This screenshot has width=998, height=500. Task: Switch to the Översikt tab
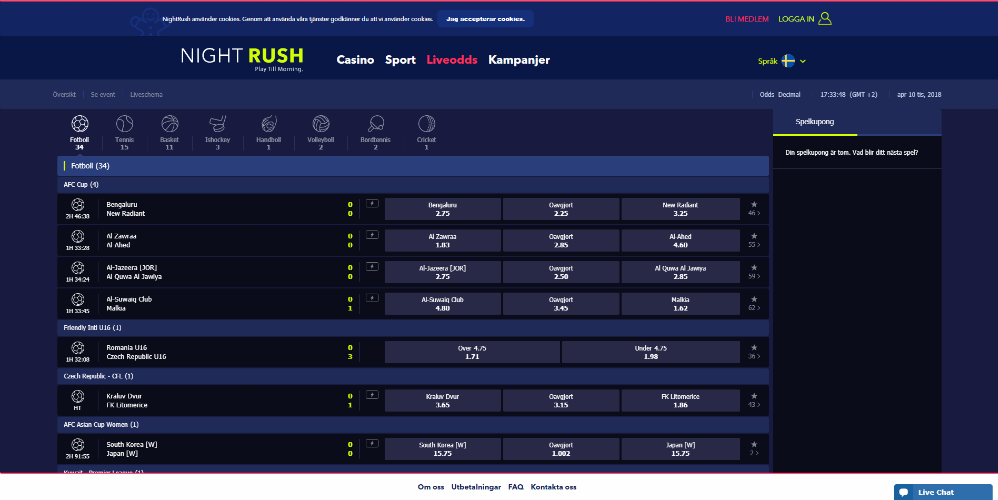point(64,94)
